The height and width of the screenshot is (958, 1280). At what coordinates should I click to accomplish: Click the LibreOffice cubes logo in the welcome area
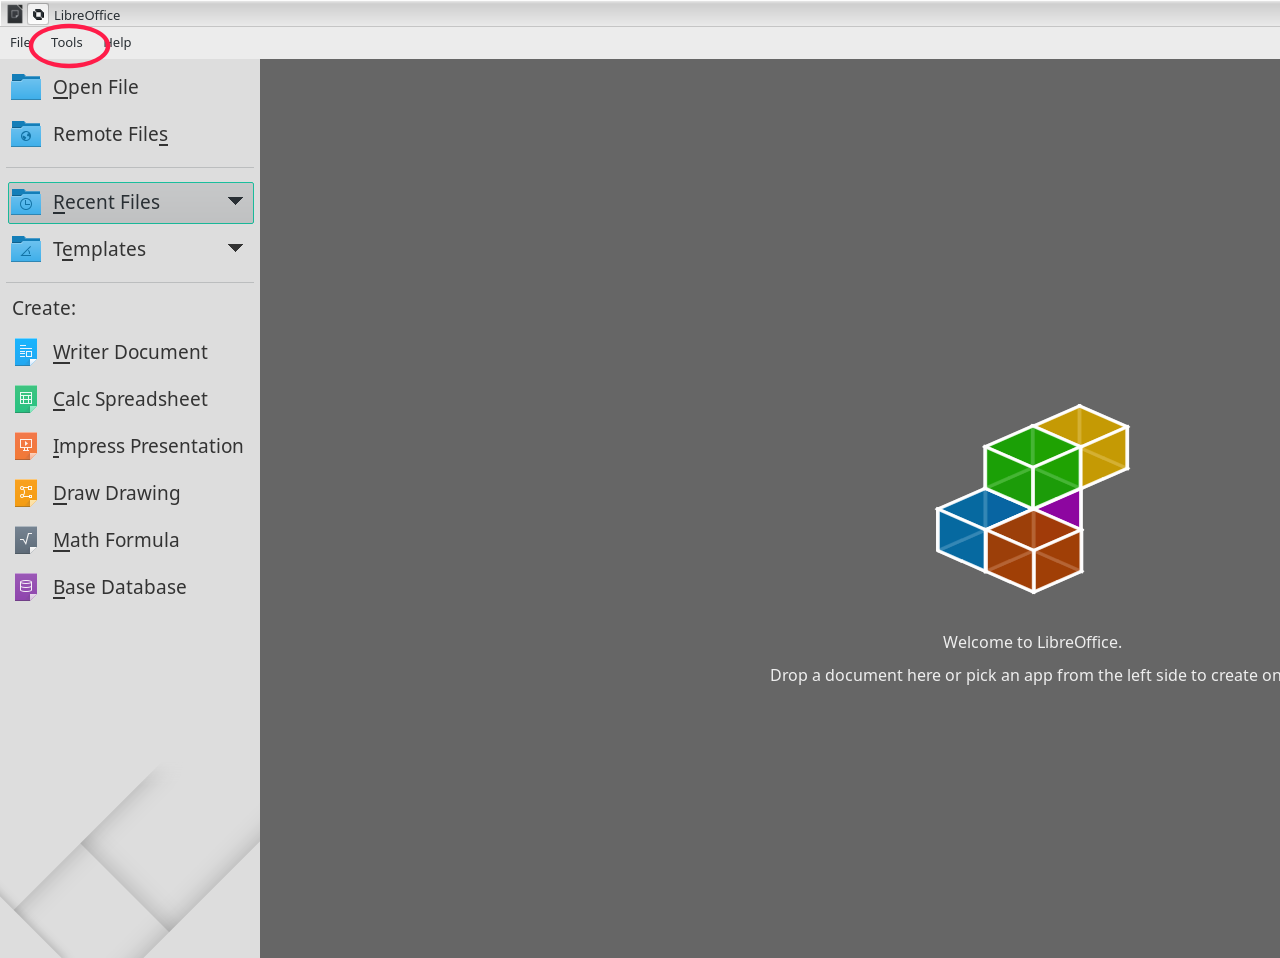coord(1033,498)
